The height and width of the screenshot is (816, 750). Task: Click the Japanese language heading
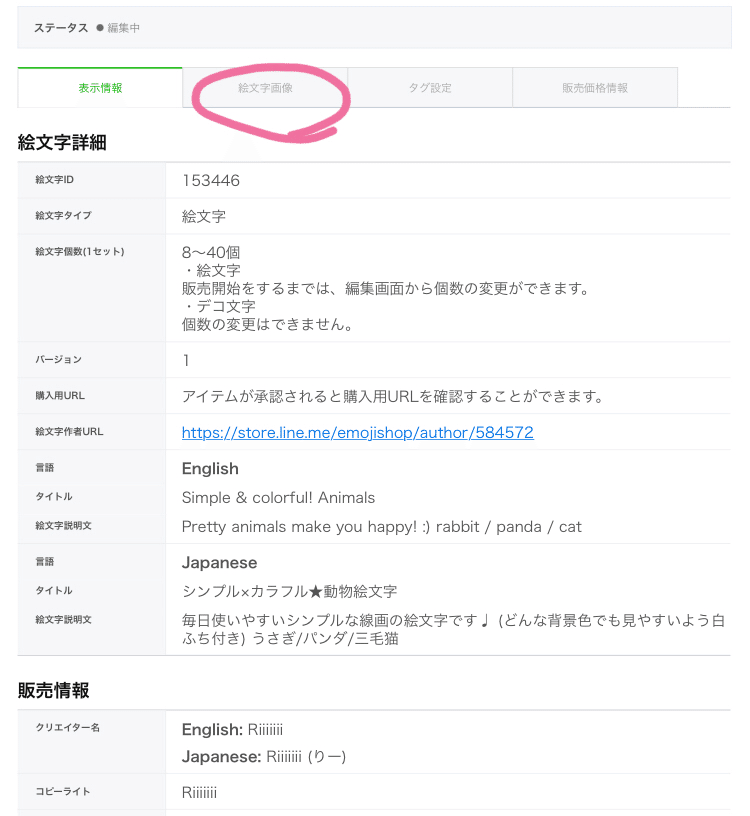219,563
